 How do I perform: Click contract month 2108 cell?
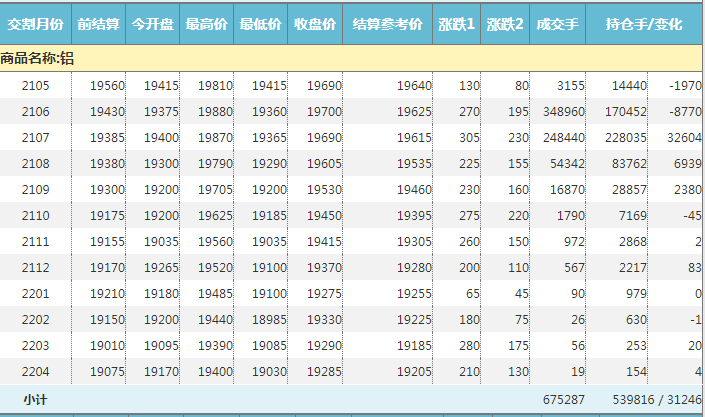point(35,164)
